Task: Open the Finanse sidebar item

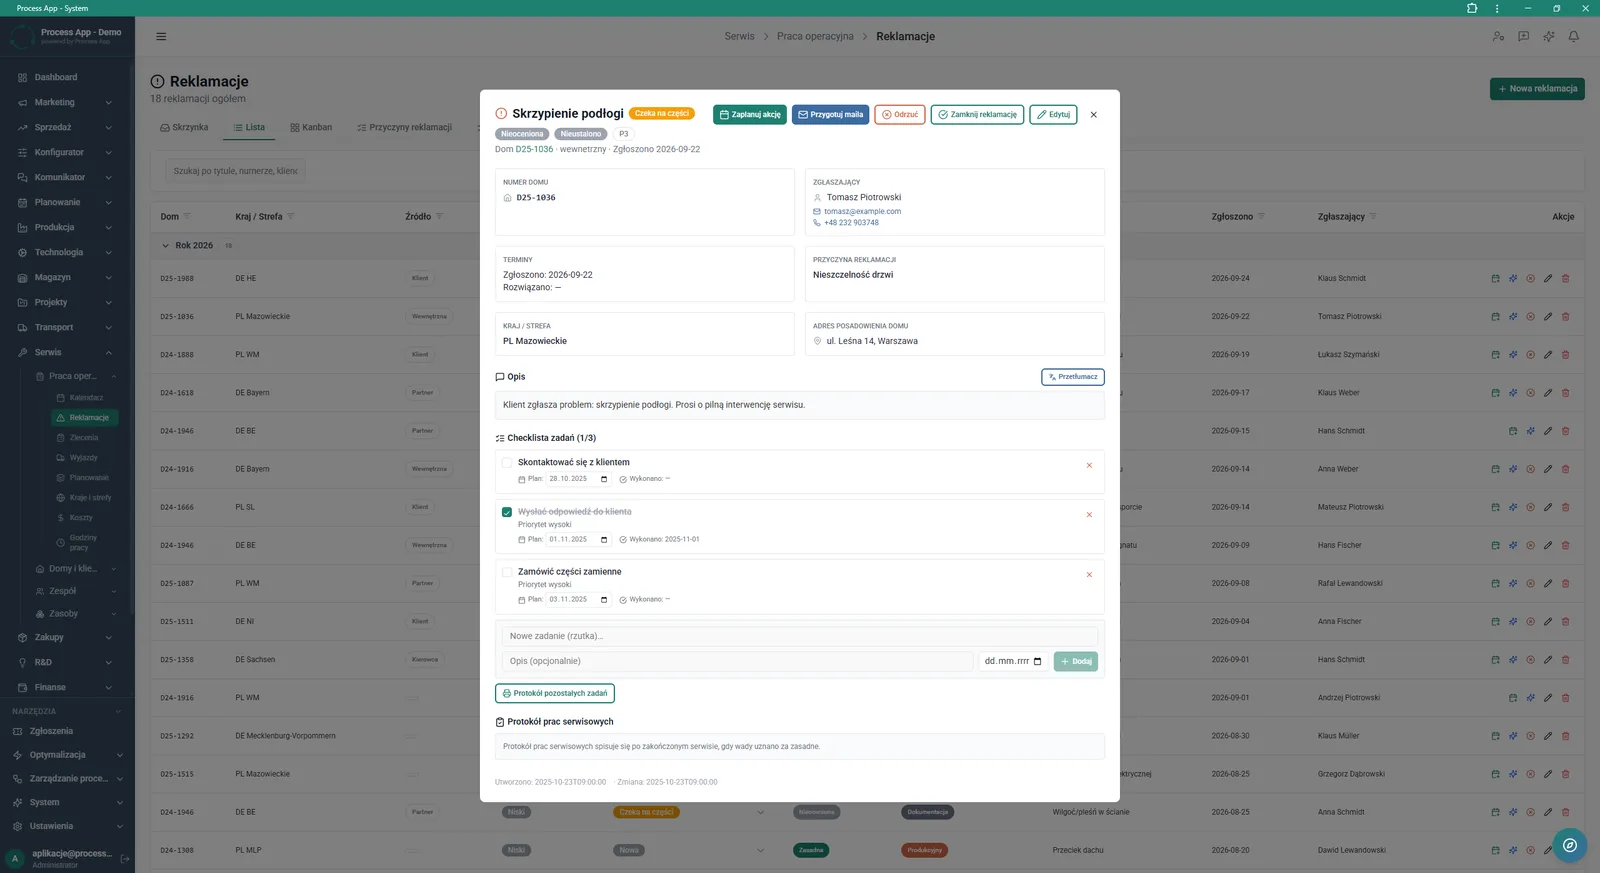Action: 67,687
